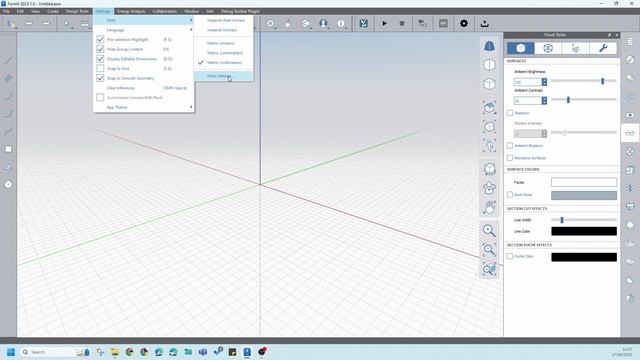The height and width of the screenshot is (360, 640).
Task: Click the Zoom Window magnifier icon
Action: coord(489,250)
